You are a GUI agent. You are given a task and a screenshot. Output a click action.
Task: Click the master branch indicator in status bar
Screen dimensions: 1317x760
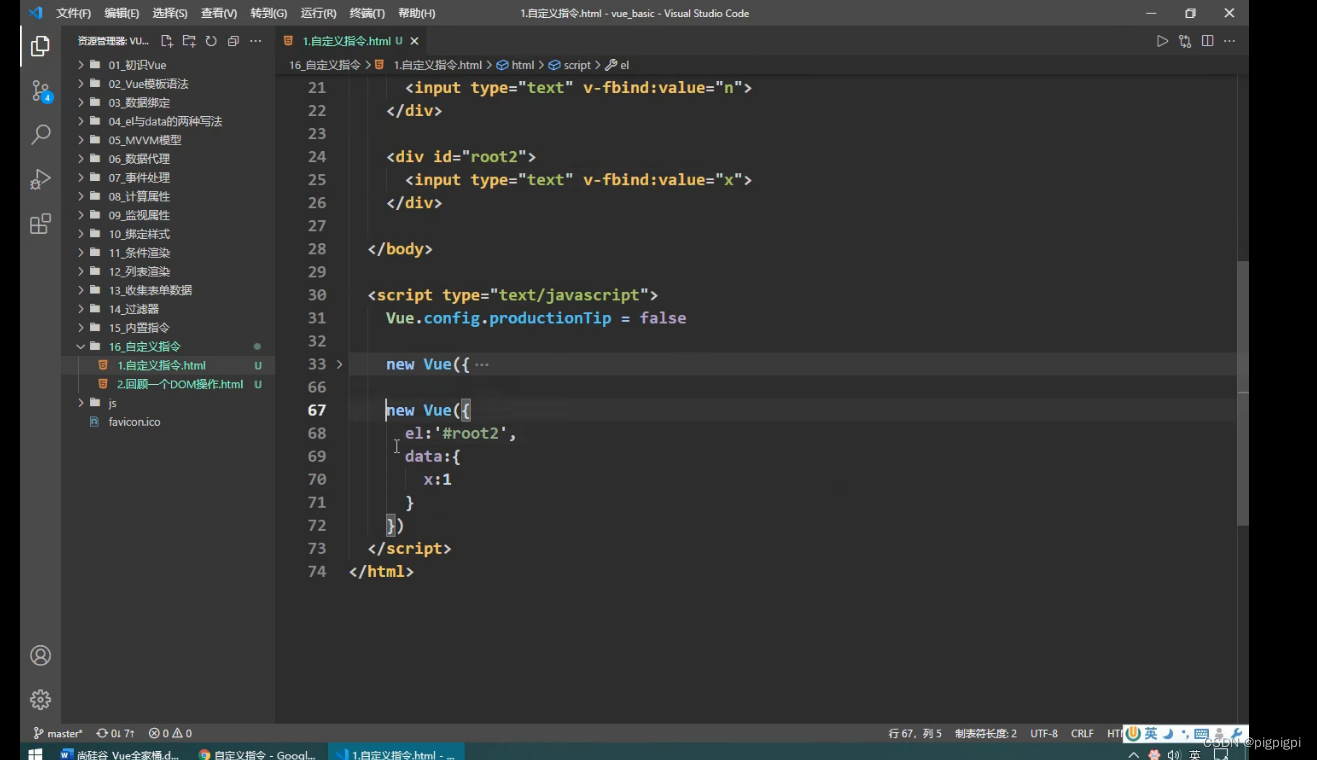pos(58,733)
